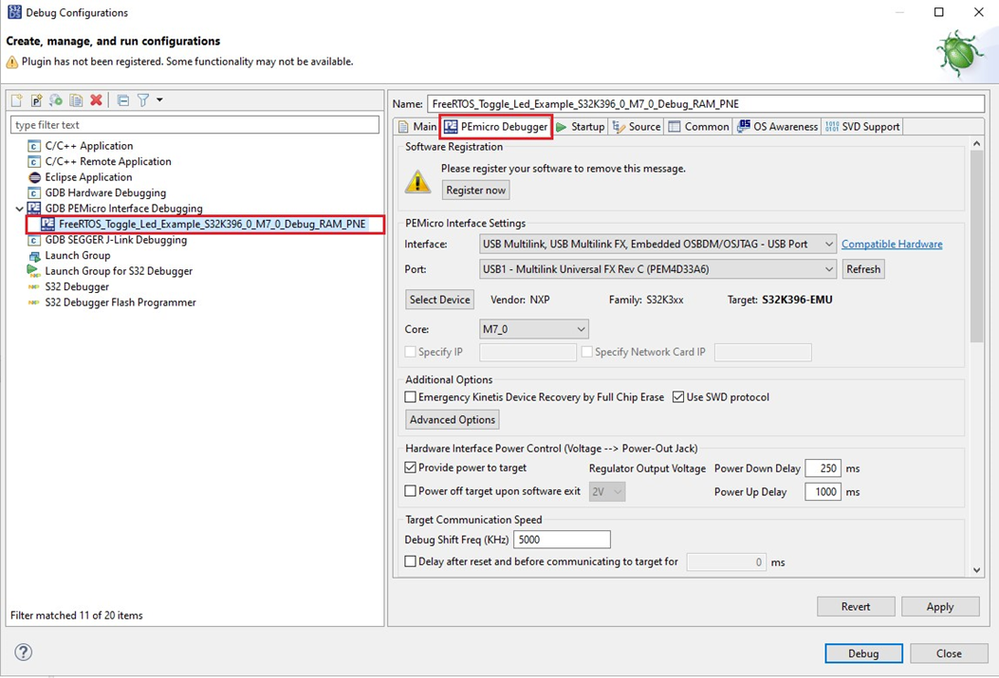Click the FreeRTOS_Toggle_Led_Example configuration PE icon

[48, 224]
